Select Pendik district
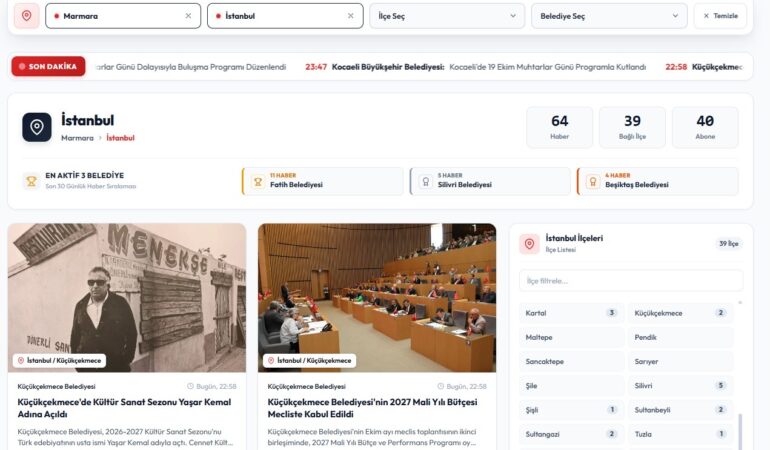 [681, 338]
